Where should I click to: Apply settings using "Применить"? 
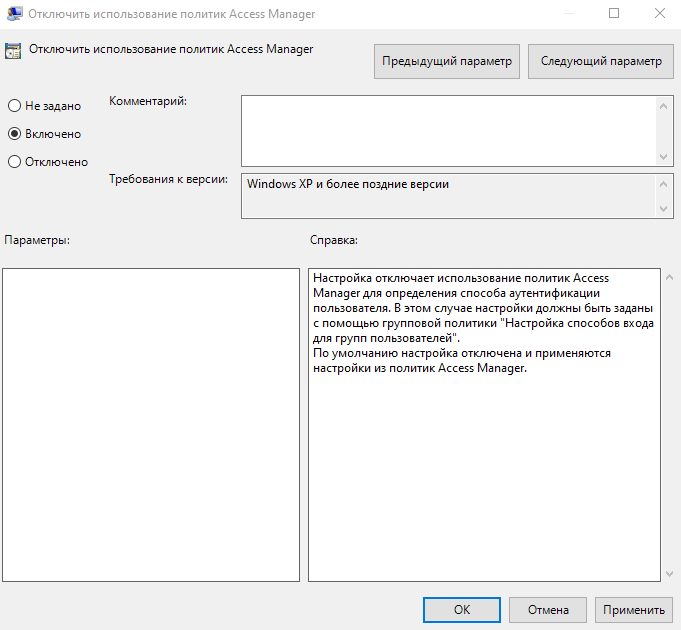633,609
